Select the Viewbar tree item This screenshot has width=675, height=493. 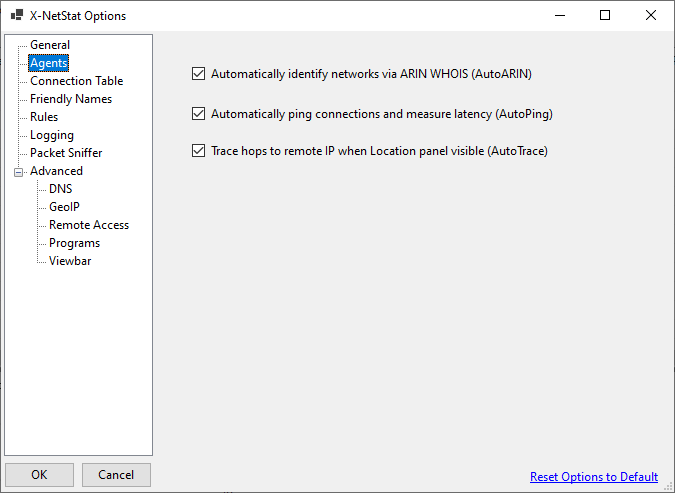coord(70,261)
